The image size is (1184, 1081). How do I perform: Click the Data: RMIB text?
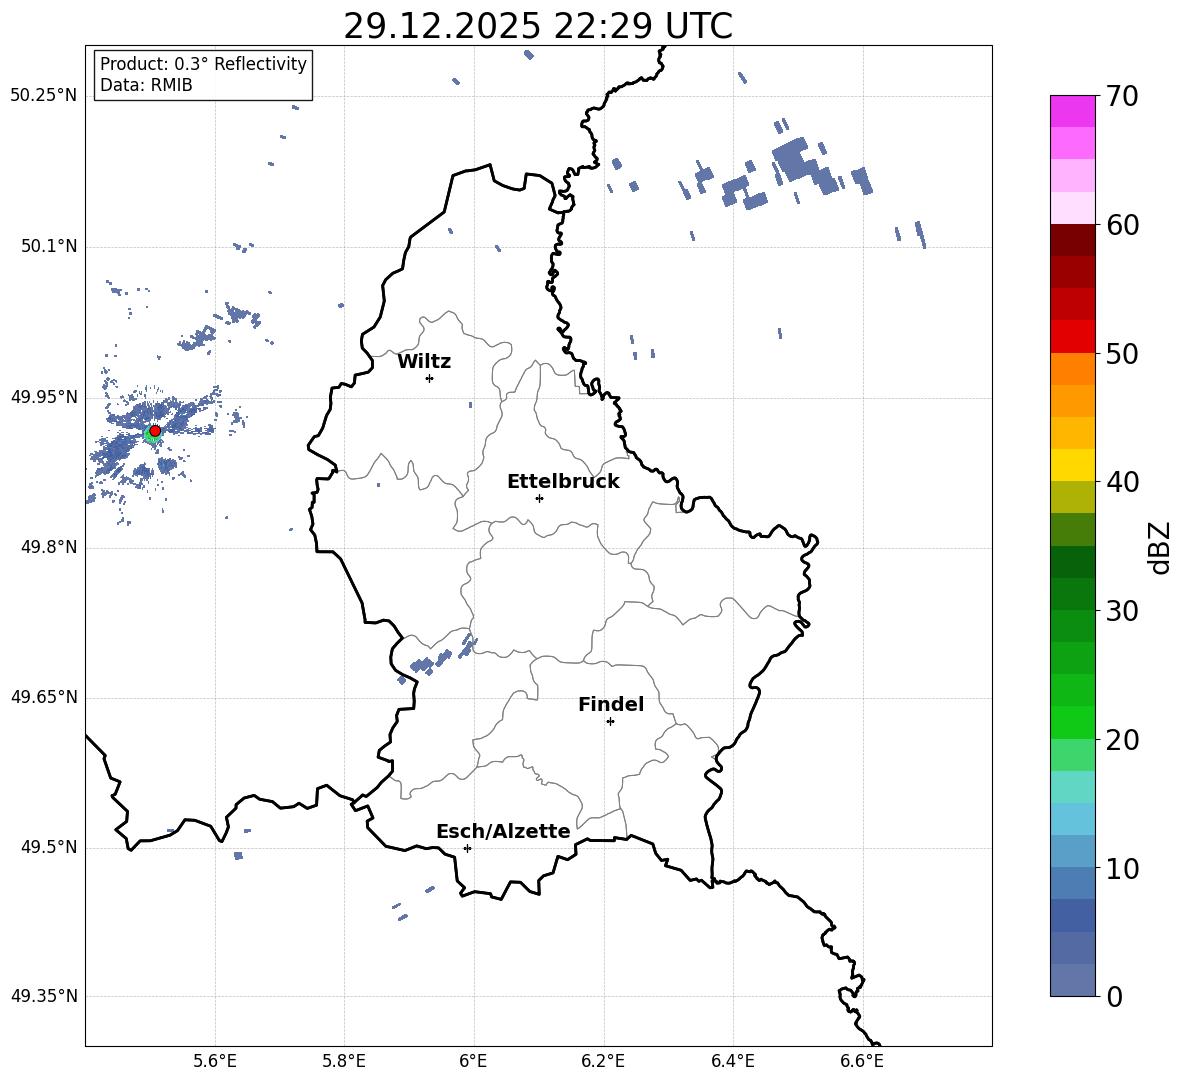coord(146,85)
